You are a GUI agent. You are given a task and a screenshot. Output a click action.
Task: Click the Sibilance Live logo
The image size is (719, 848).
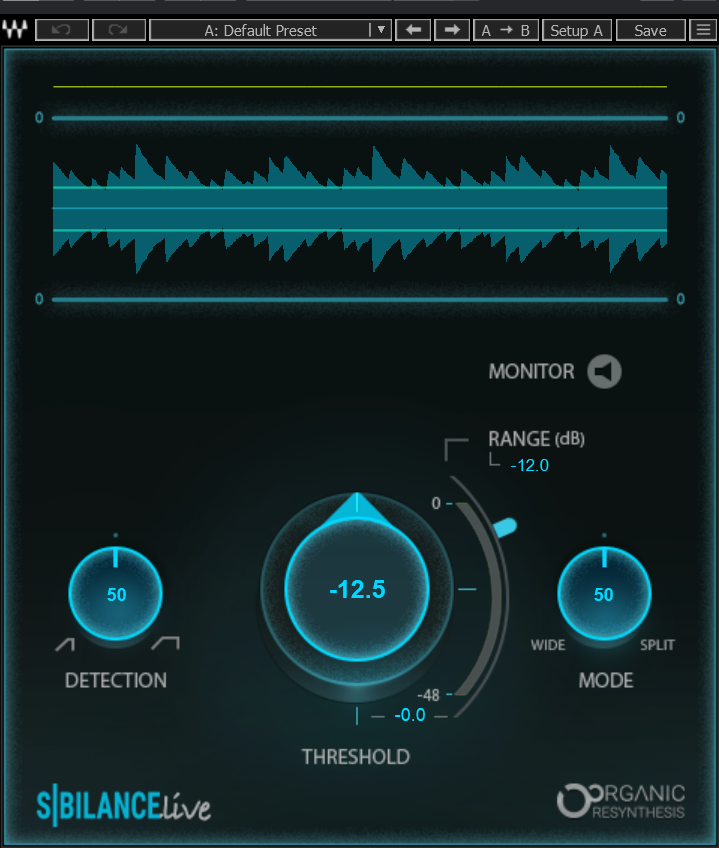(x=123, y=806)
